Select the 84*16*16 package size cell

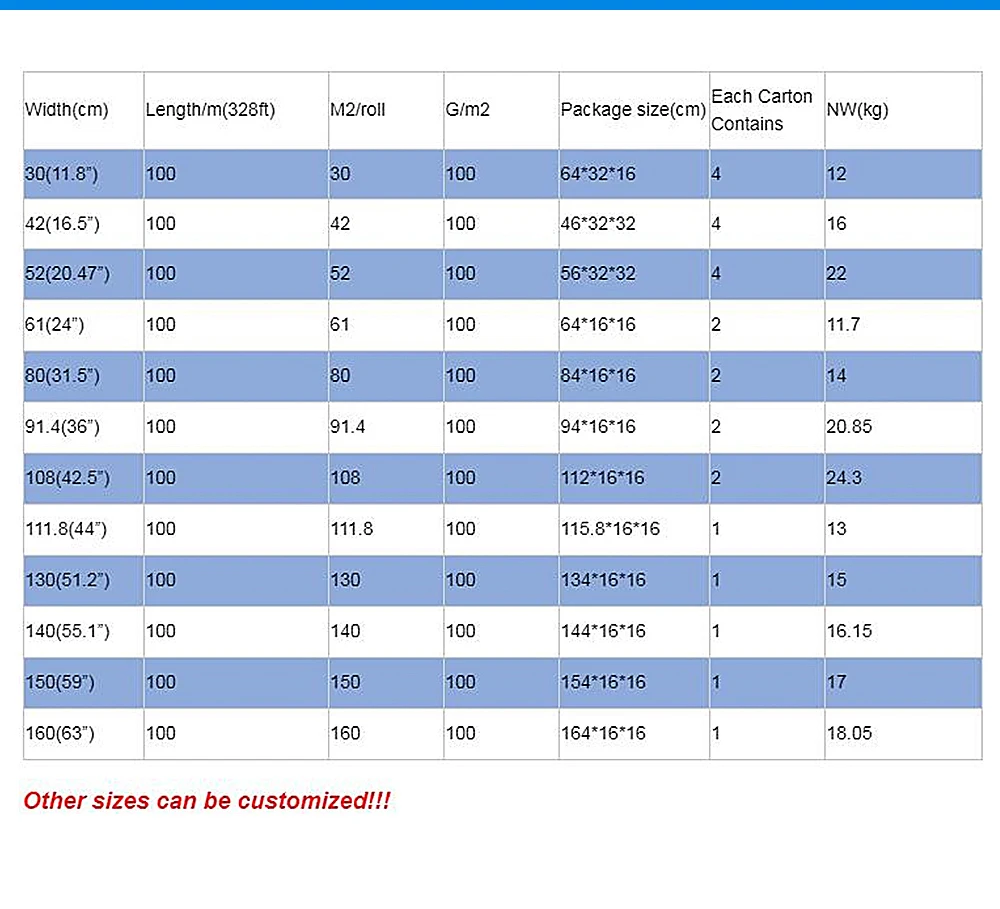point(598,376)
